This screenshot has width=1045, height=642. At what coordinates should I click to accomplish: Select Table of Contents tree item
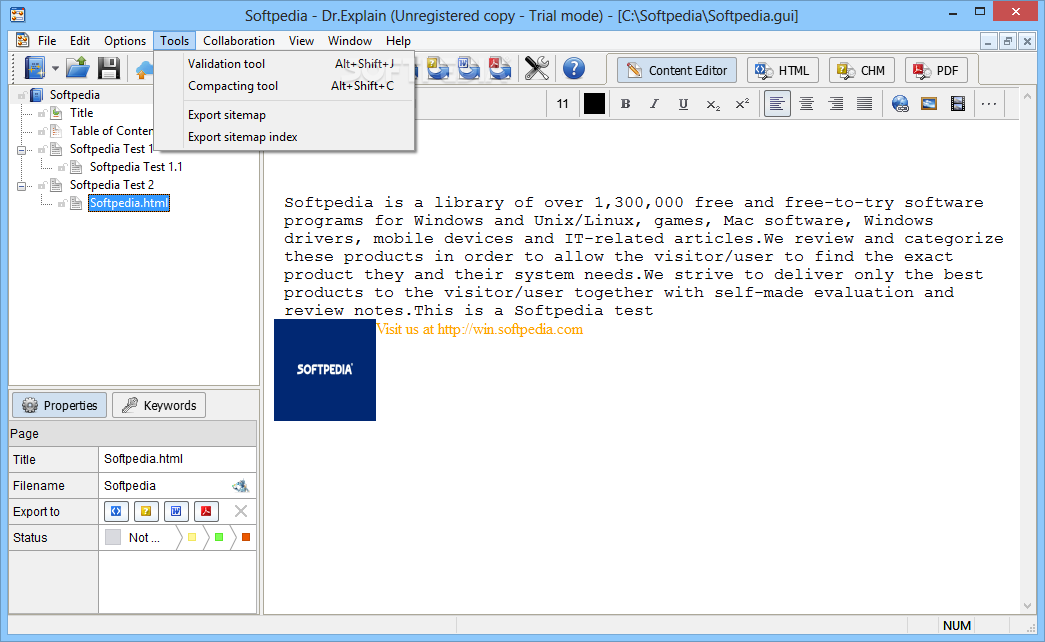111,131
